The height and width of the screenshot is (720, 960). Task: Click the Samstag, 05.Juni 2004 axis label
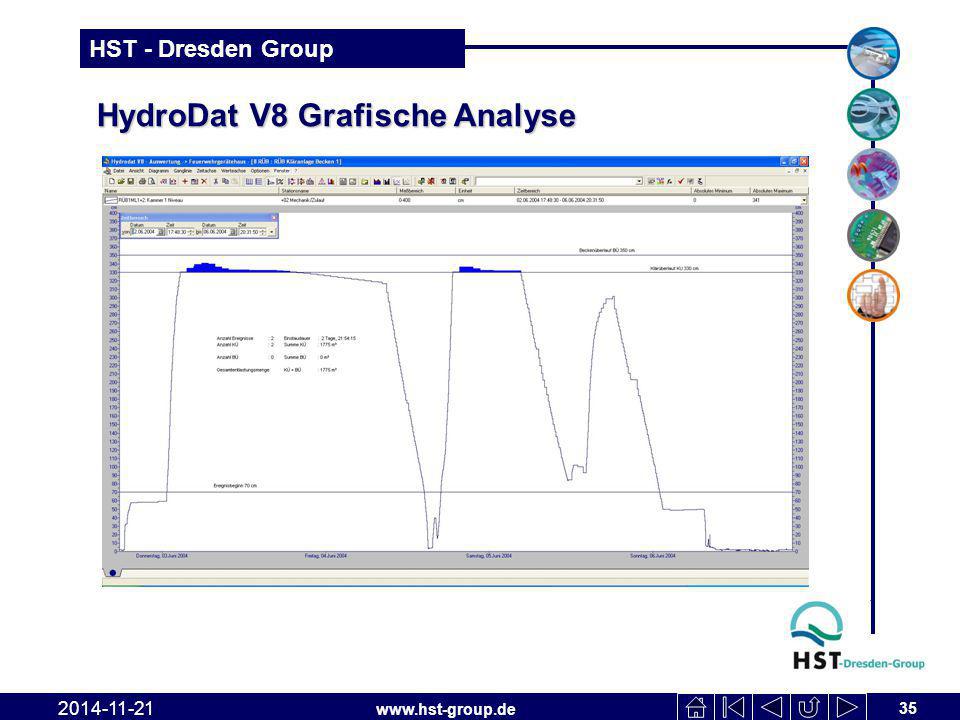489,556
